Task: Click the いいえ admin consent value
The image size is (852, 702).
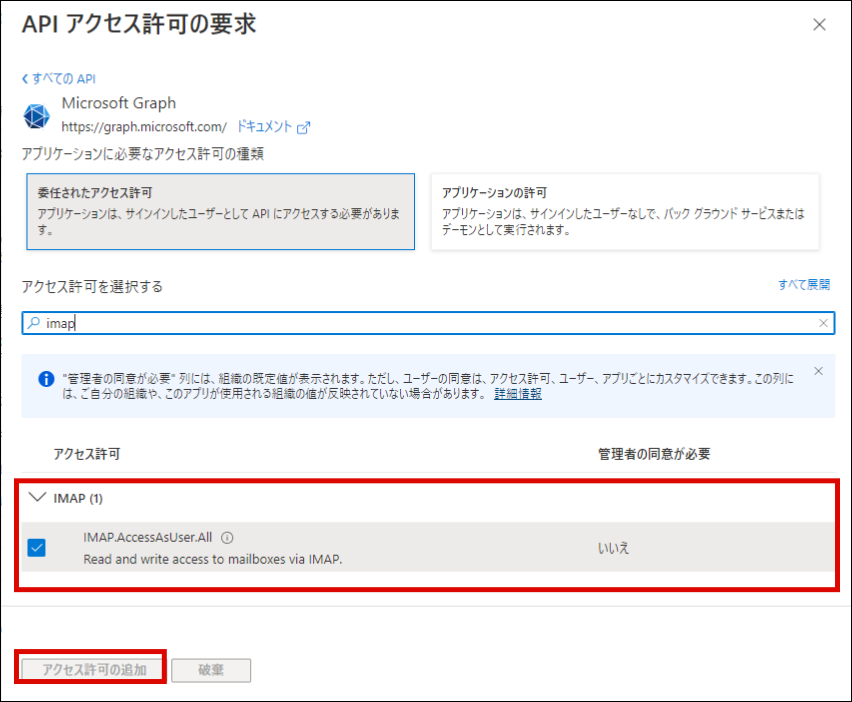Action: 613,548
